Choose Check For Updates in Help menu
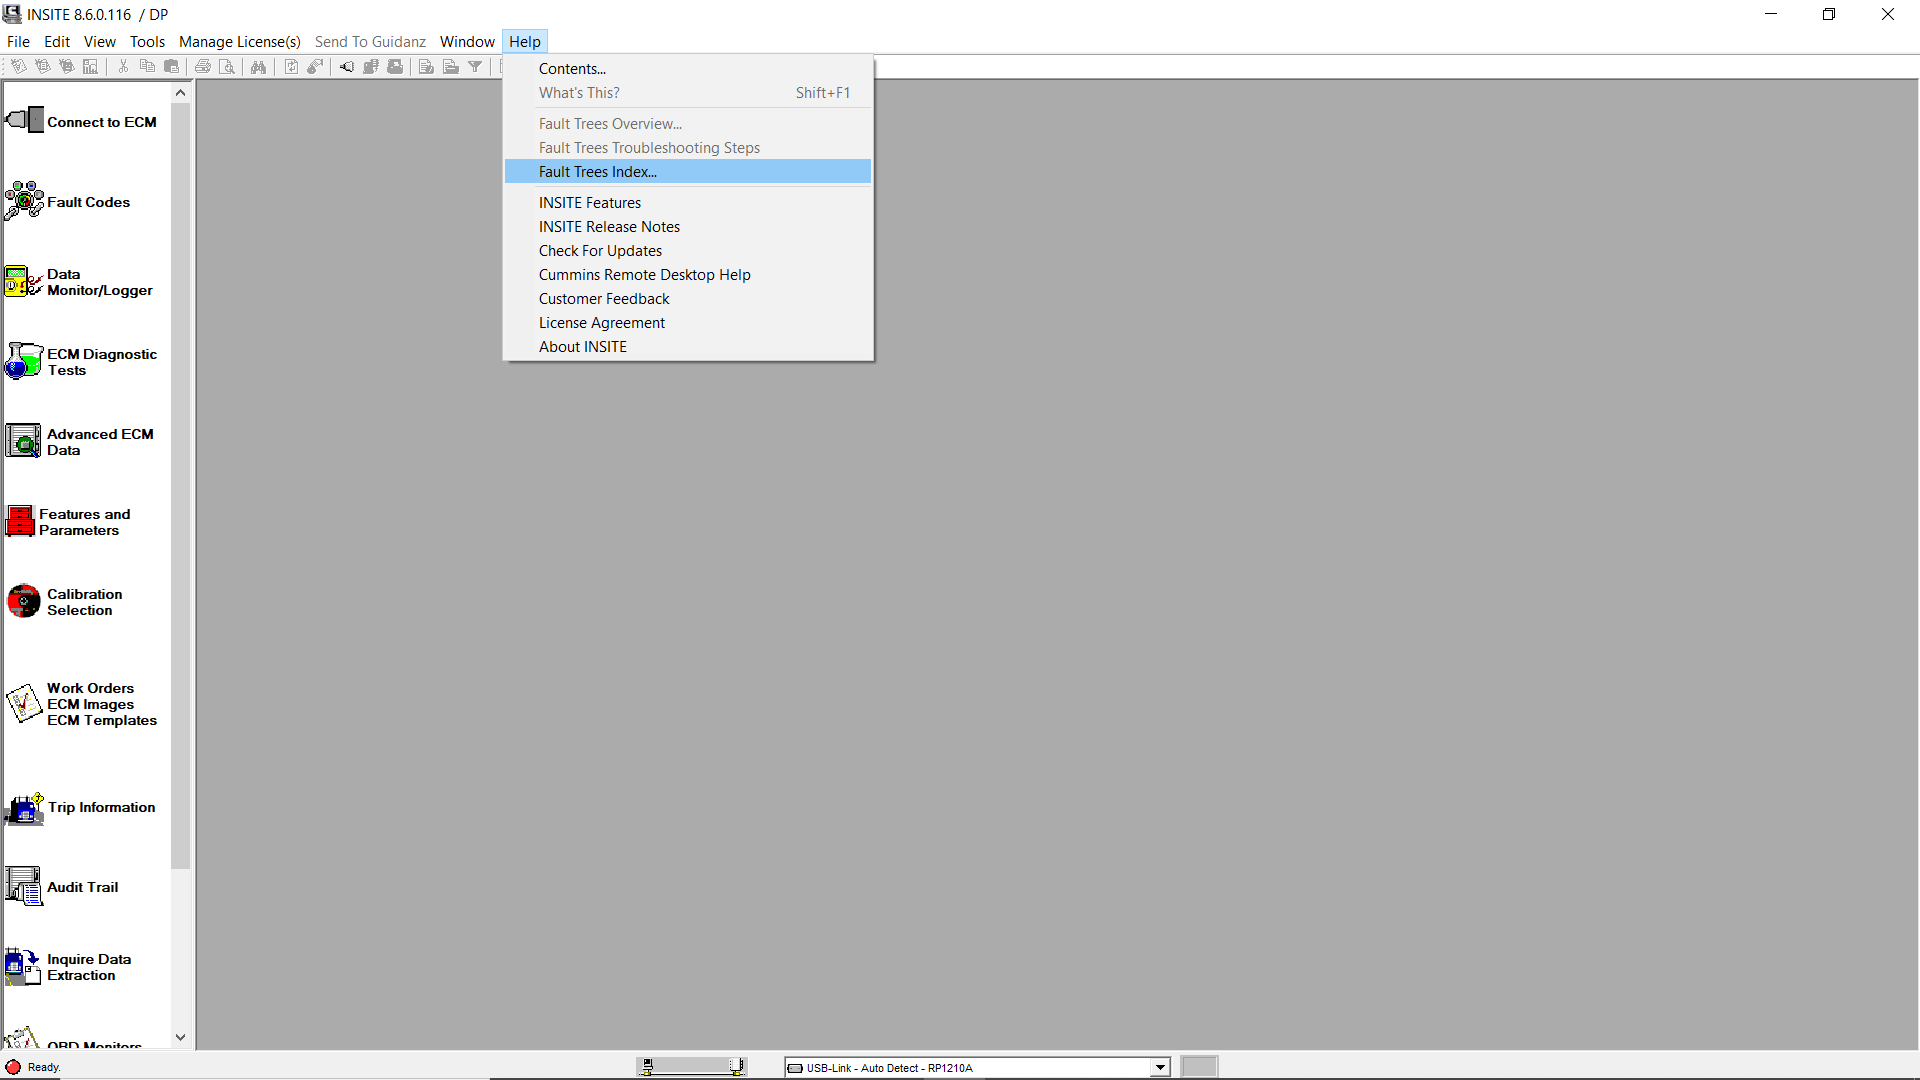This screenshot has width=1920, height=1080. tap(600, 251)
